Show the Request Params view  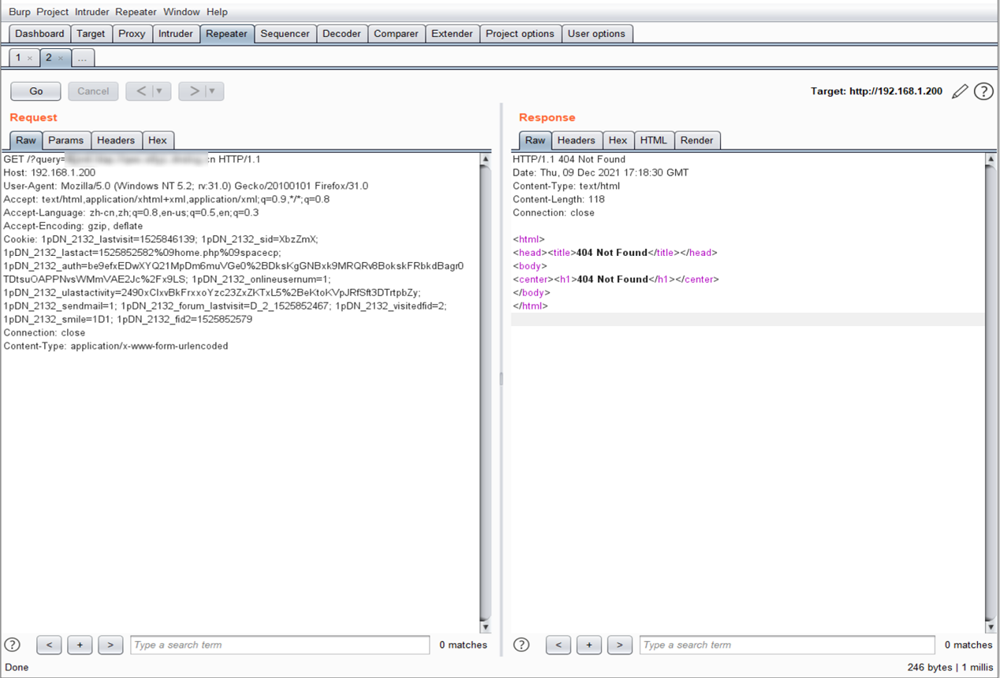coord(66,140)
